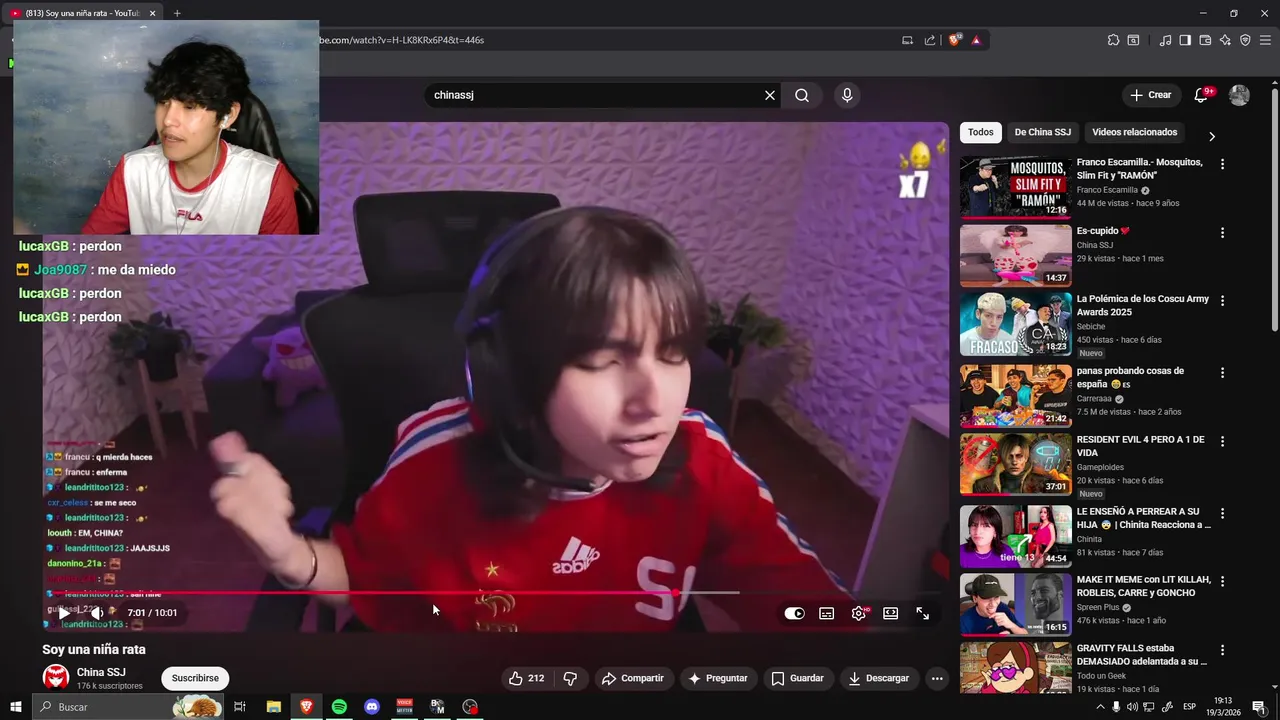Open Spotify from the taskbar
Screen dimensions: 1280x720
(339, 707)
